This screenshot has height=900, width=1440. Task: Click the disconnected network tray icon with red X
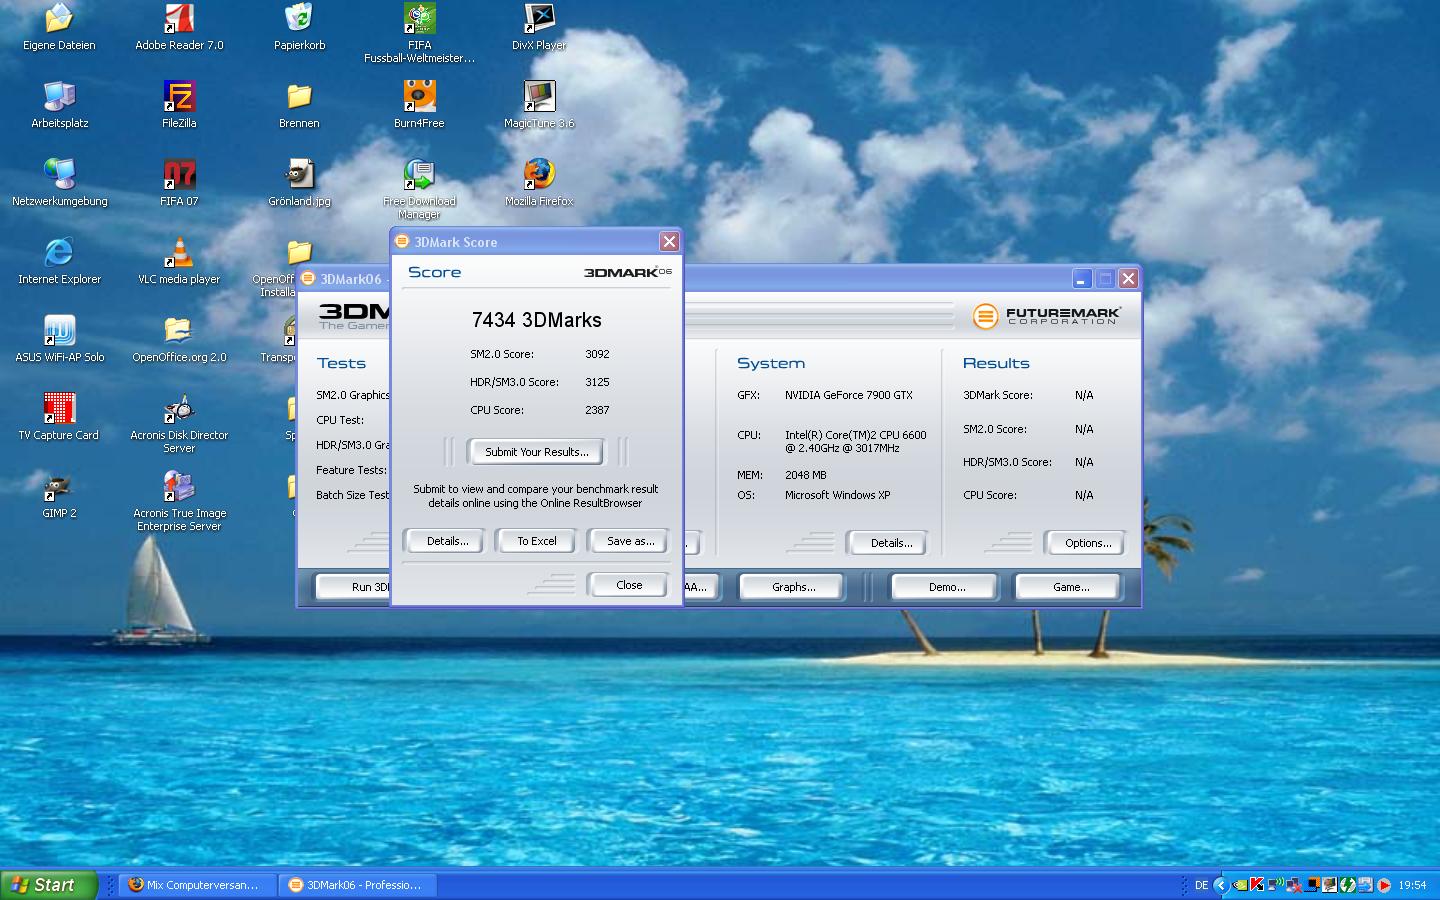1294,885
